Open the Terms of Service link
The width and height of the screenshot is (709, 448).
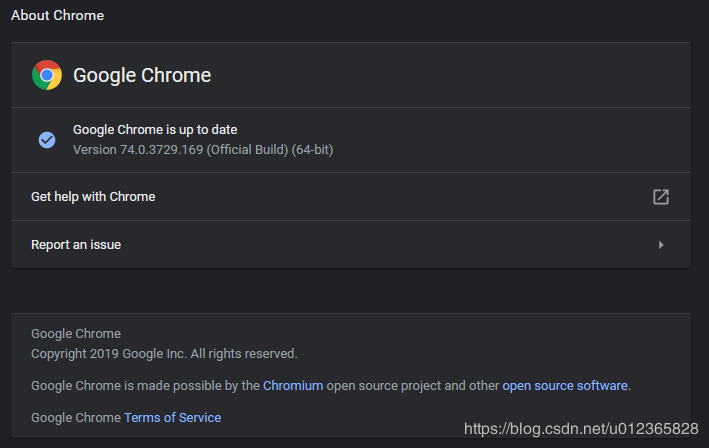(x=172, y=417)
